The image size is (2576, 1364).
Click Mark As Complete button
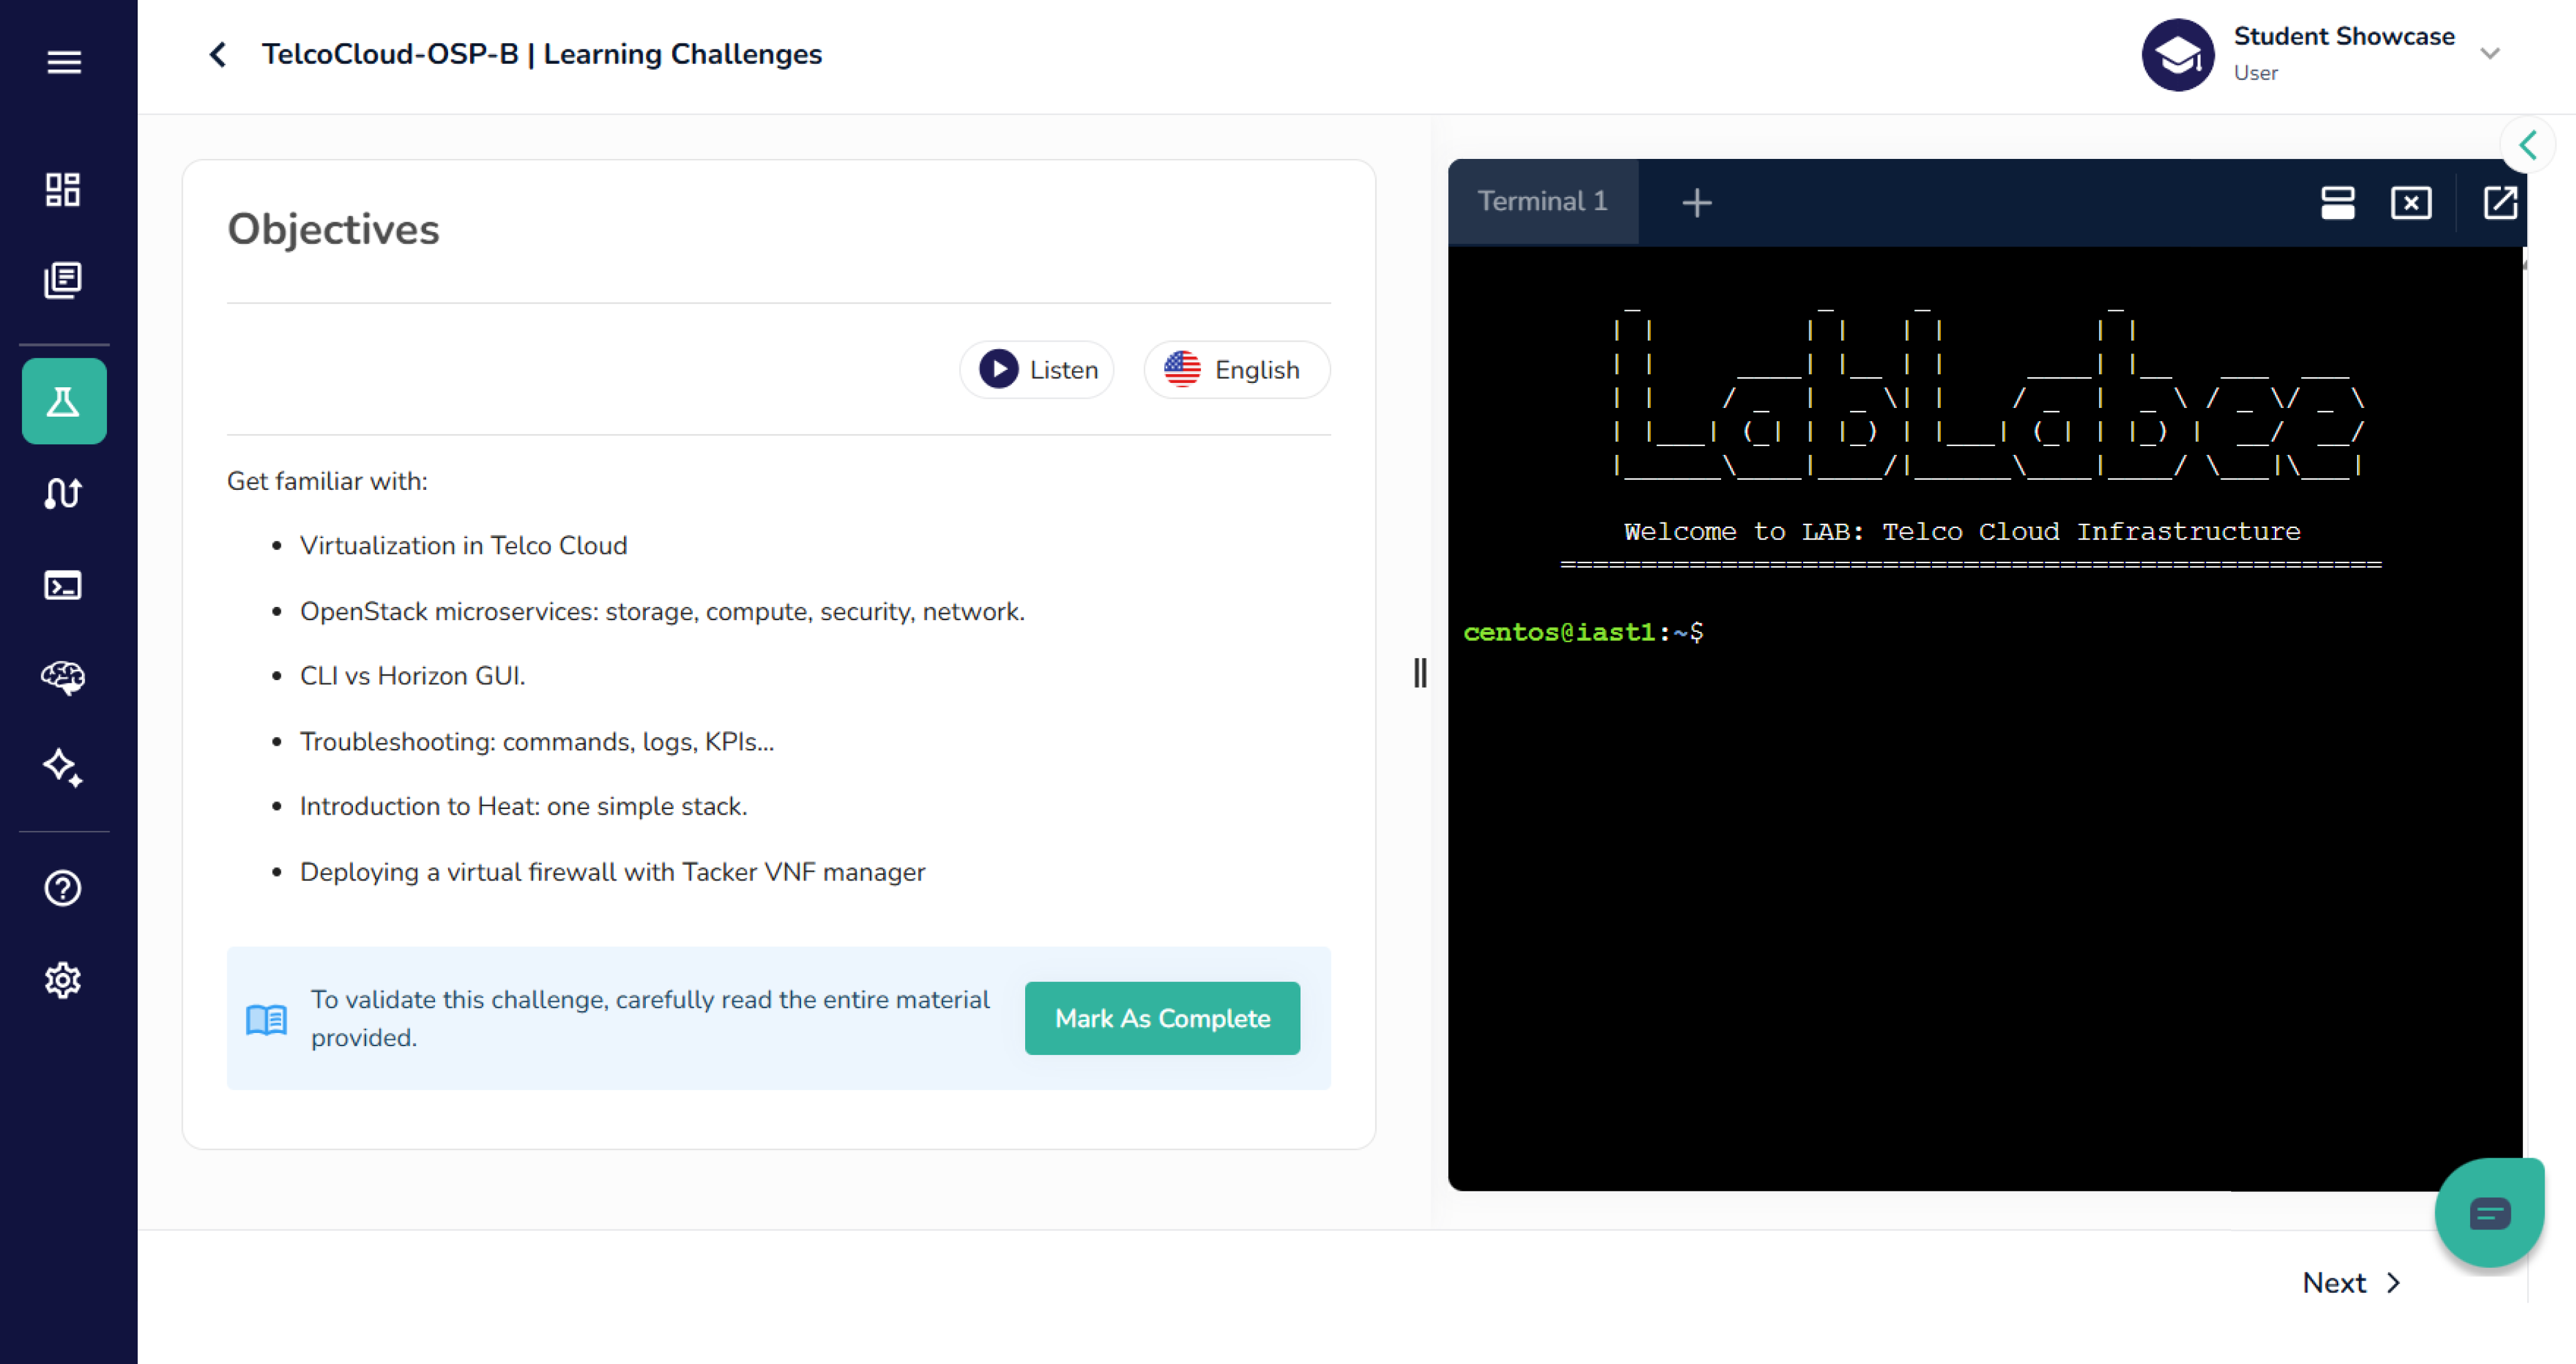(1162, 1018)
